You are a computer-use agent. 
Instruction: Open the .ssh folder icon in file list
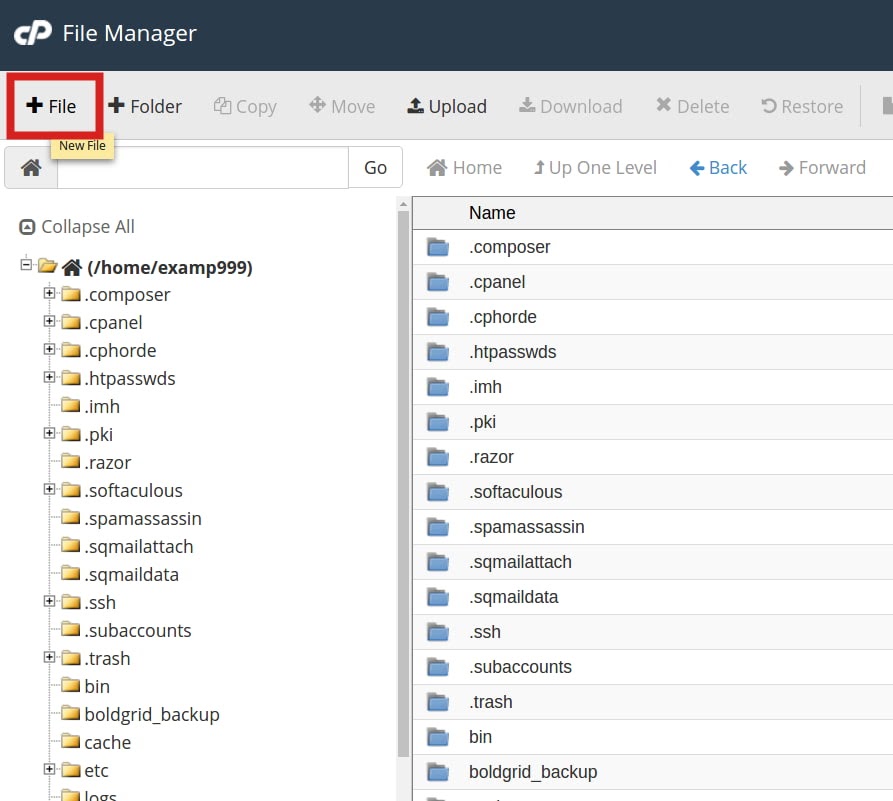pos(437,631)
